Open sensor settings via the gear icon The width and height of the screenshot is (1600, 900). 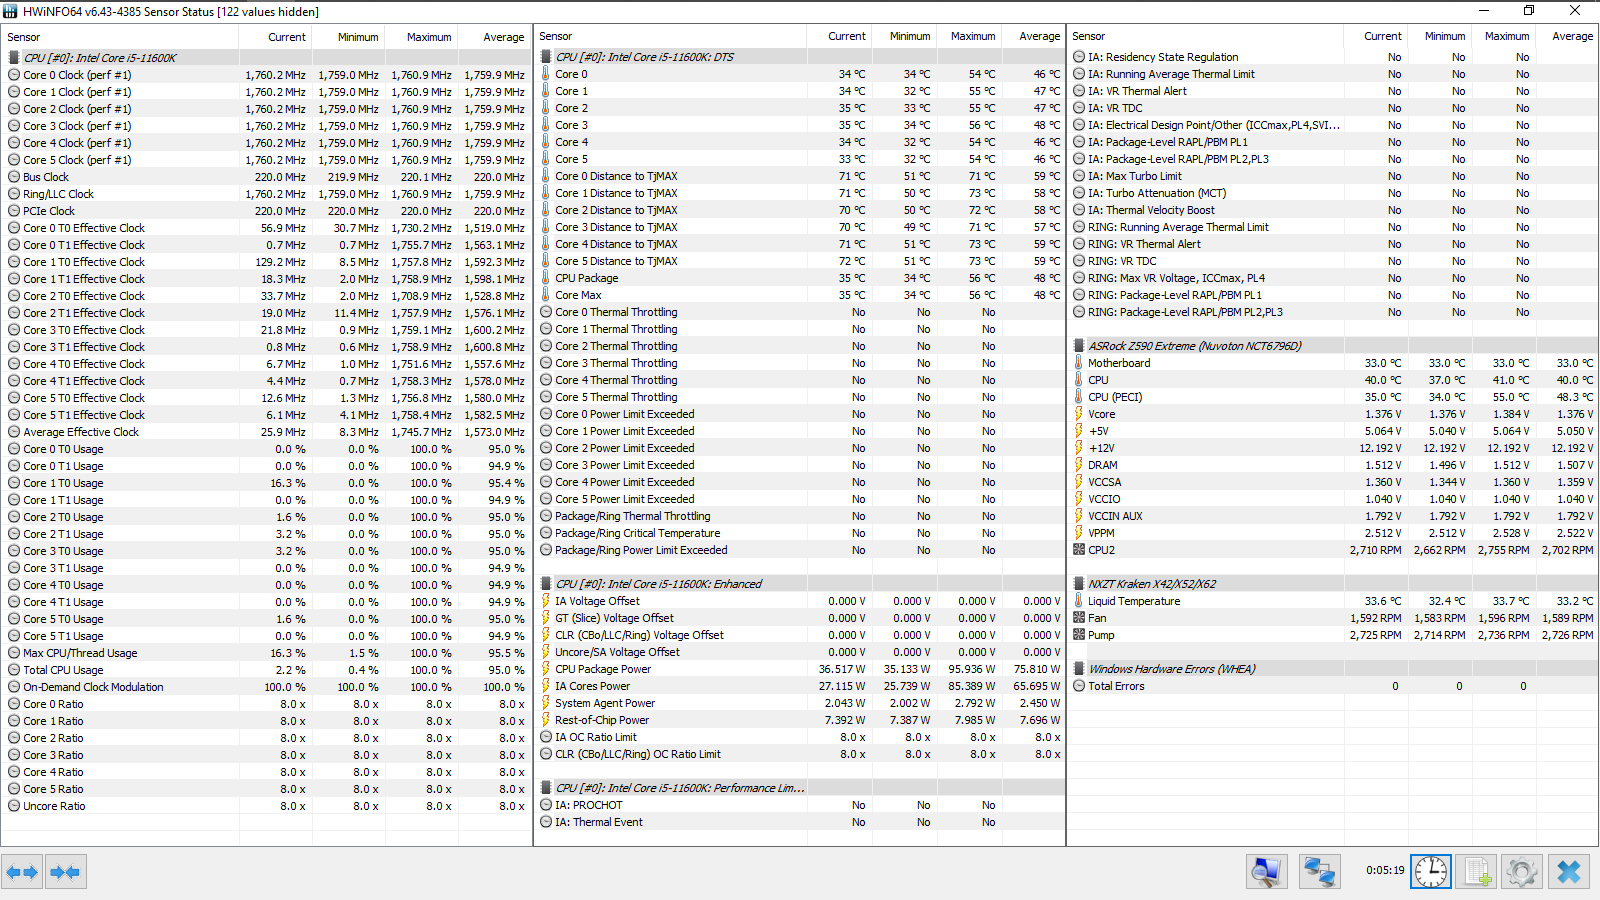(x=1522, y=872)
